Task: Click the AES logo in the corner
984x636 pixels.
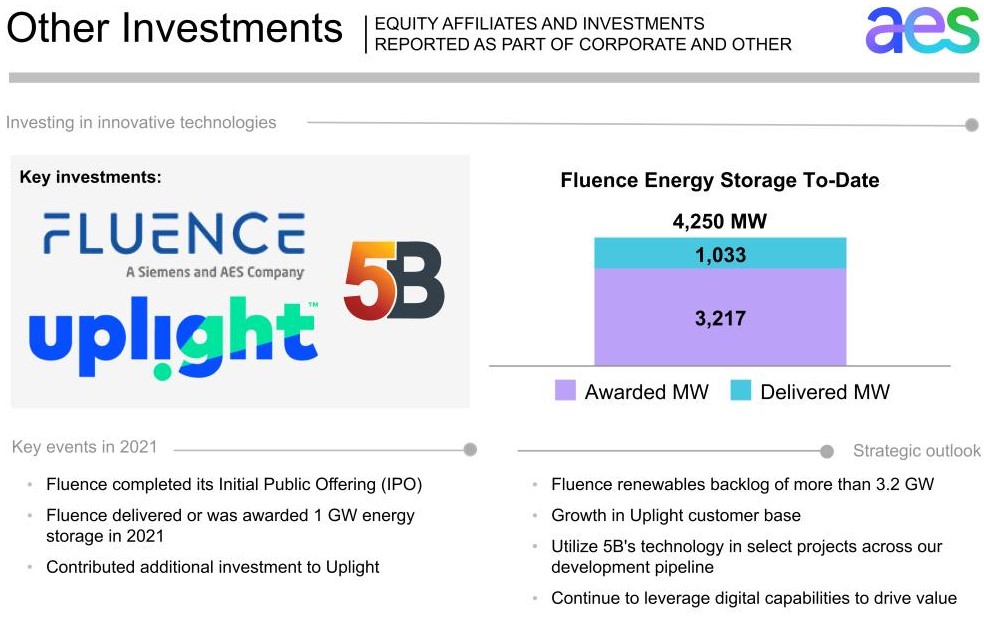Action: pos(921,30)
